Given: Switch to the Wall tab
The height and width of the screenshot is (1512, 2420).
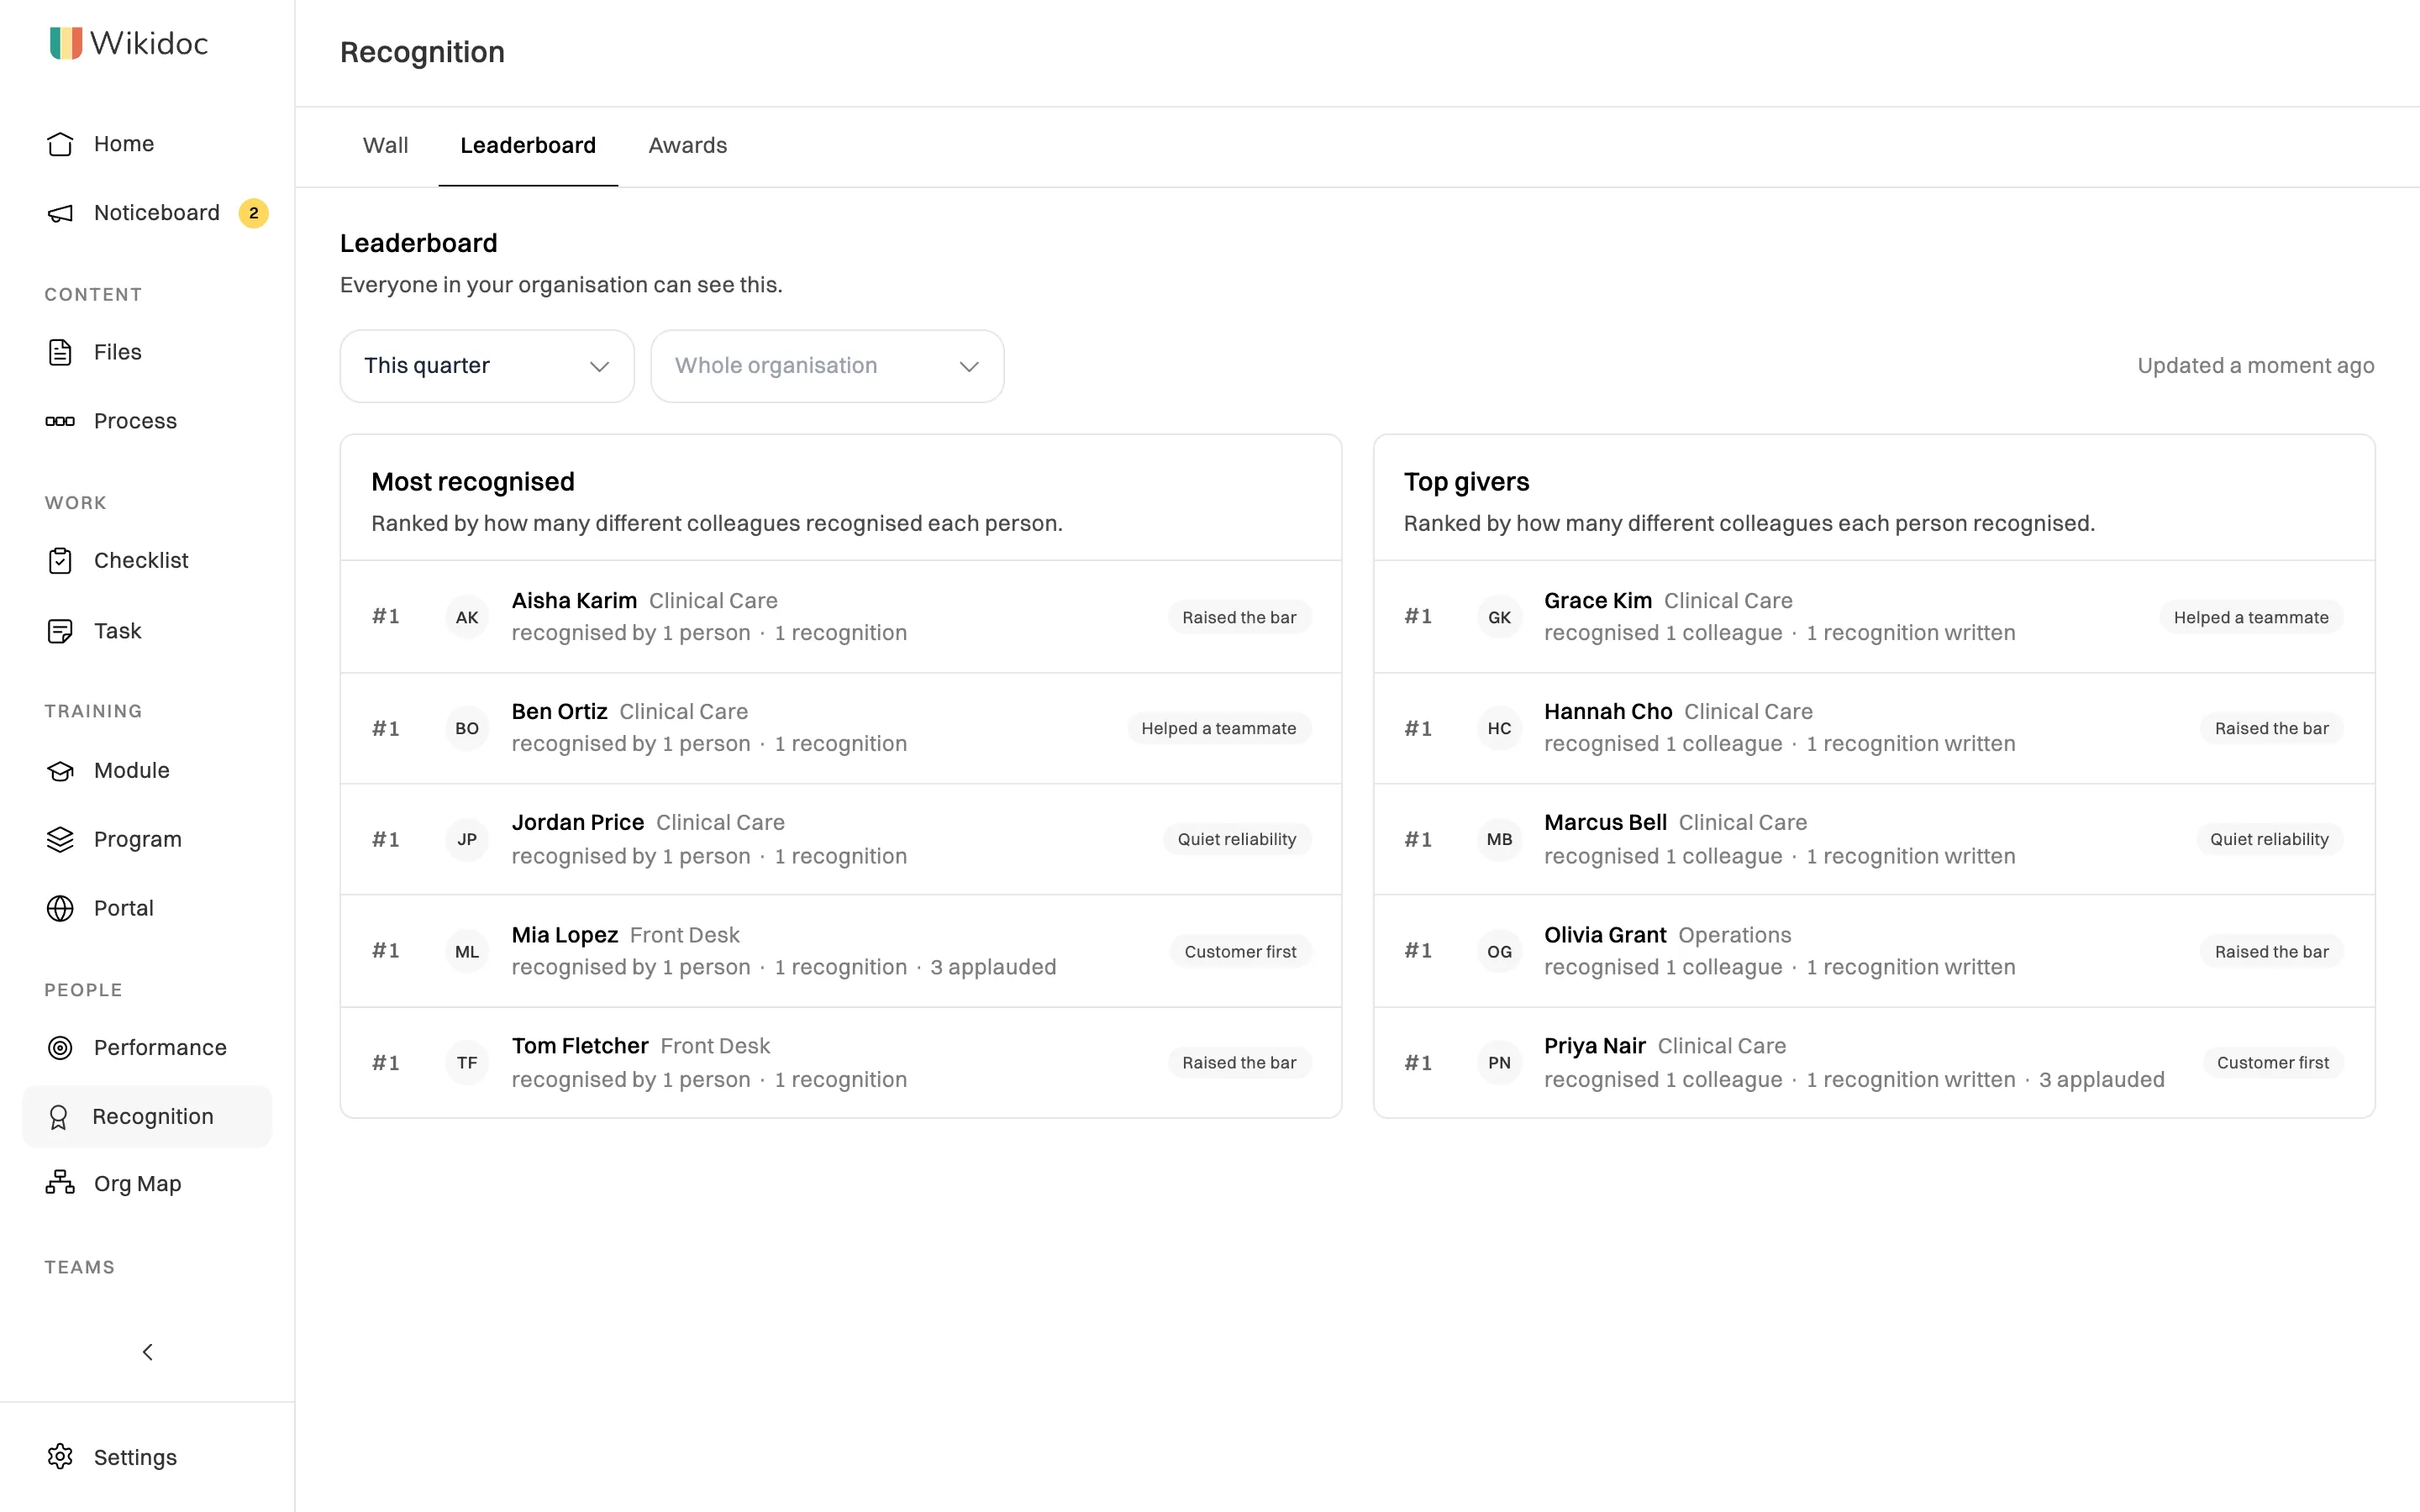Looking at the screenshot, I should pyautogui.click(x=385, y=146).
